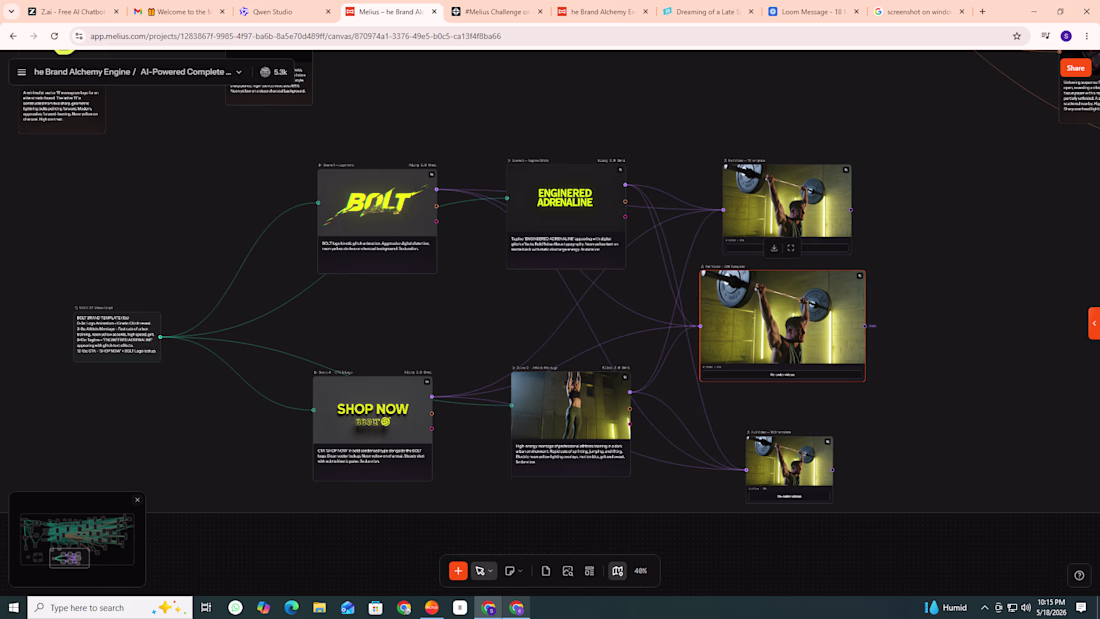Open File Explorer from the taskbar

tap(319, 607)
